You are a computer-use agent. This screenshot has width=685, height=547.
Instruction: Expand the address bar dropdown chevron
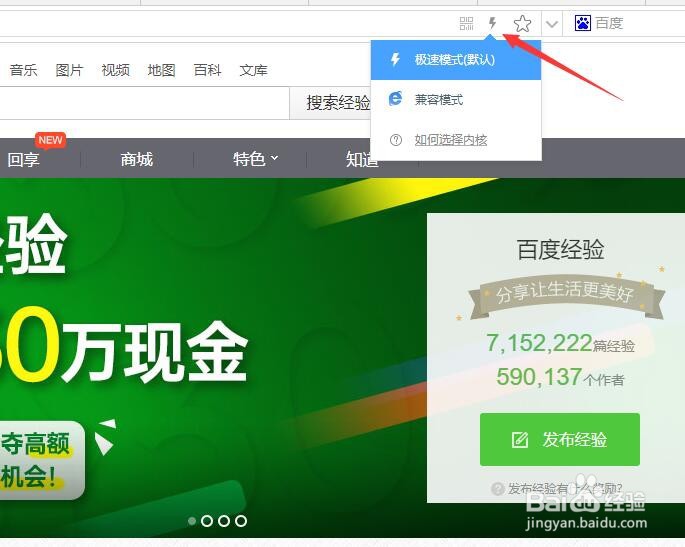pos(552,24)
